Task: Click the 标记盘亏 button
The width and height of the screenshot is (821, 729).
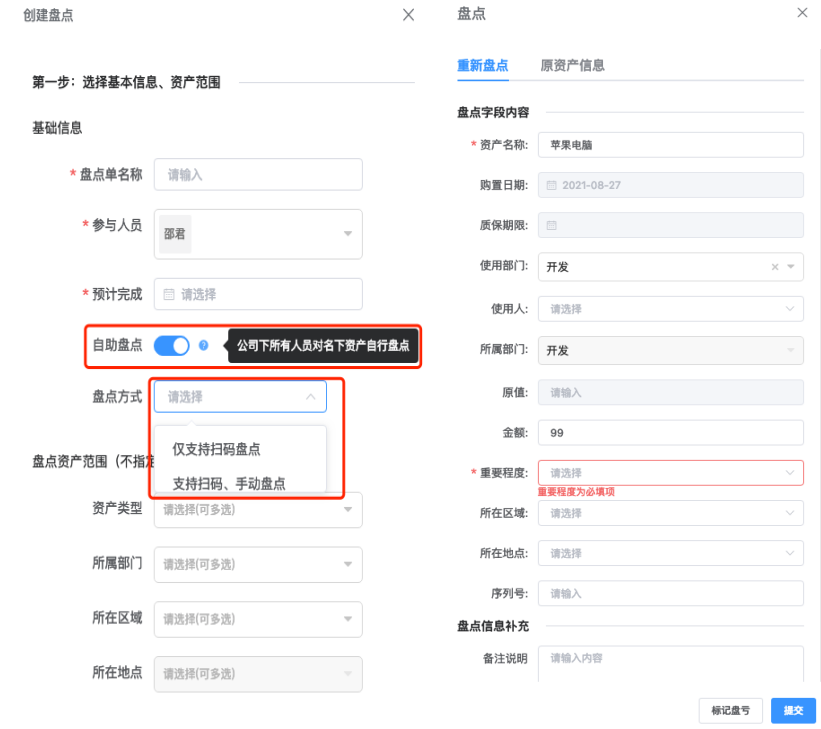Action: tap(730, 710)
